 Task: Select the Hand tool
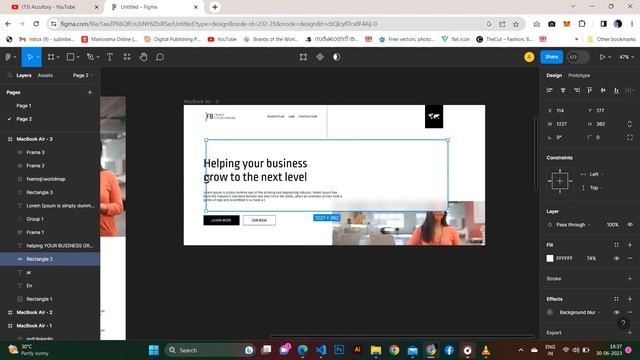click(x=143, y=57)
